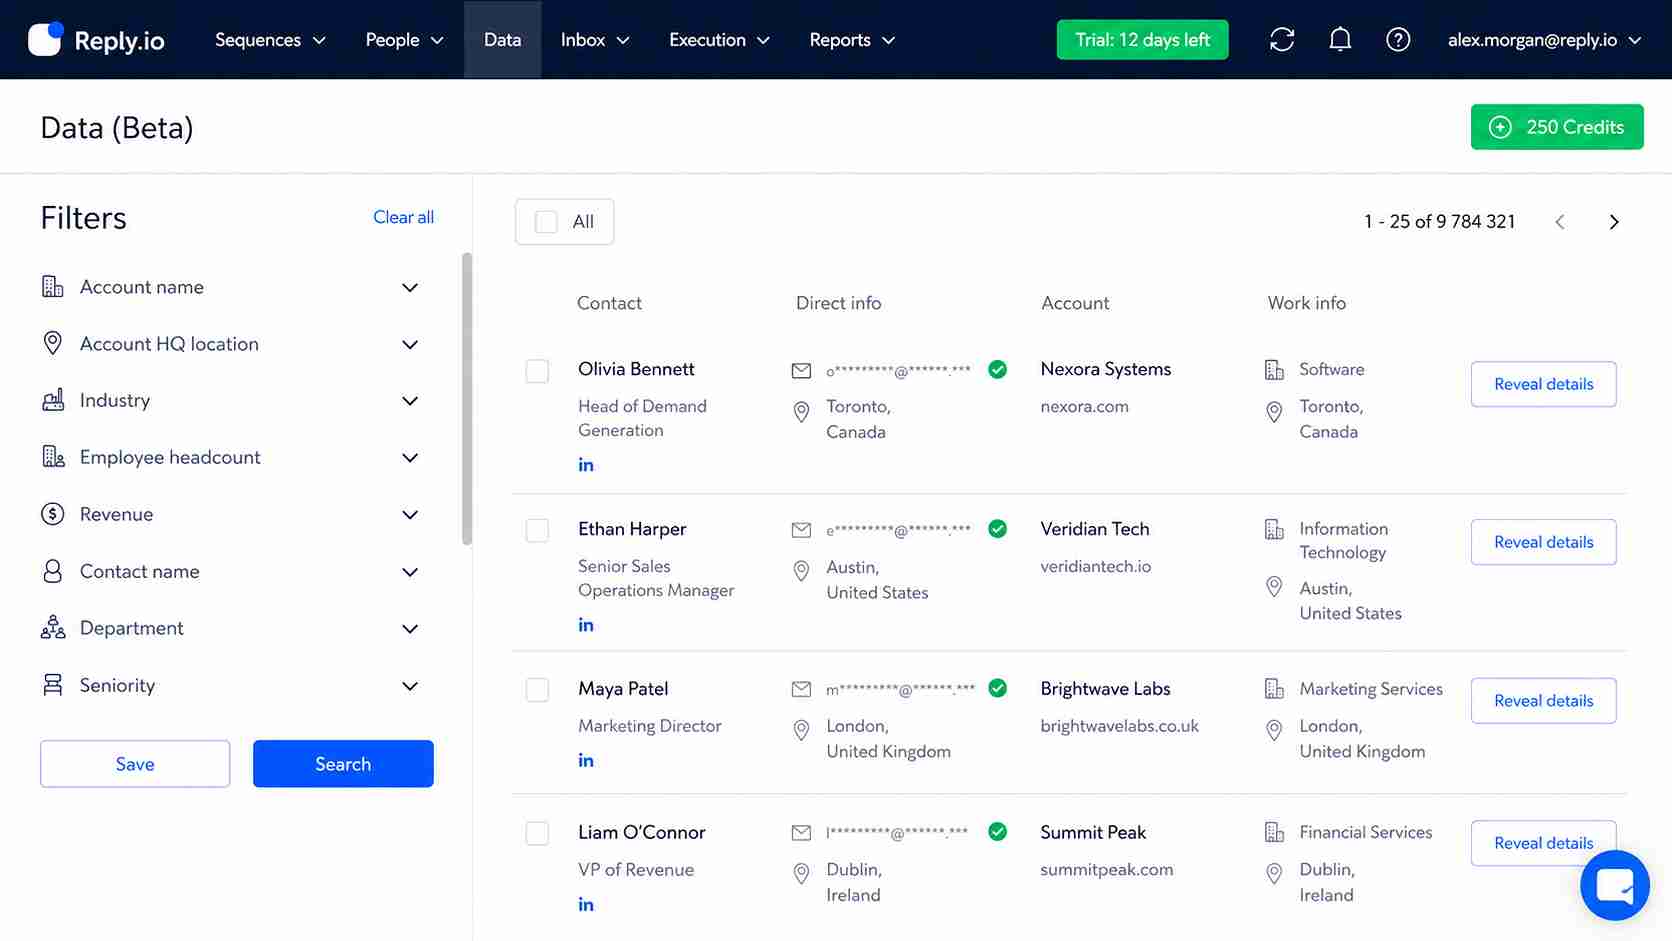
Task: Click the Trial: 12 days left button
Action: click(1142, 40)
